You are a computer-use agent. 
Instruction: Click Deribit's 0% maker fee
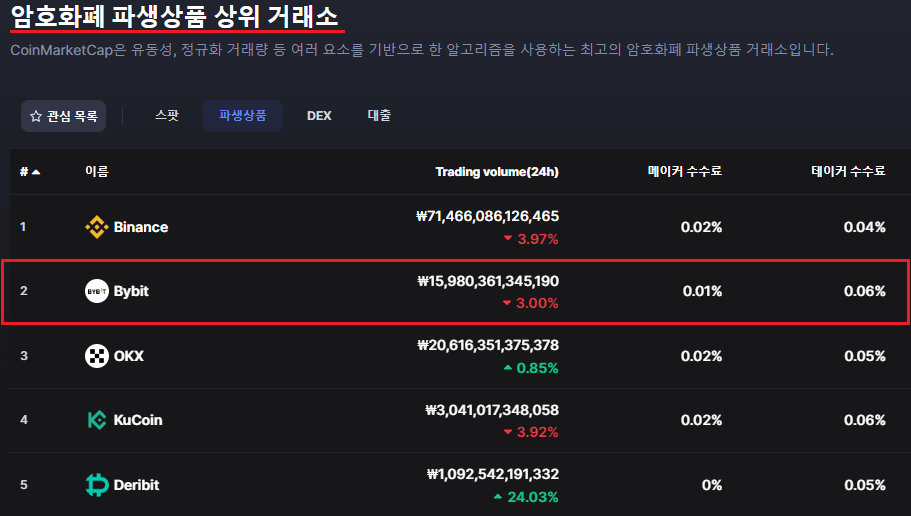pos(712,485)
